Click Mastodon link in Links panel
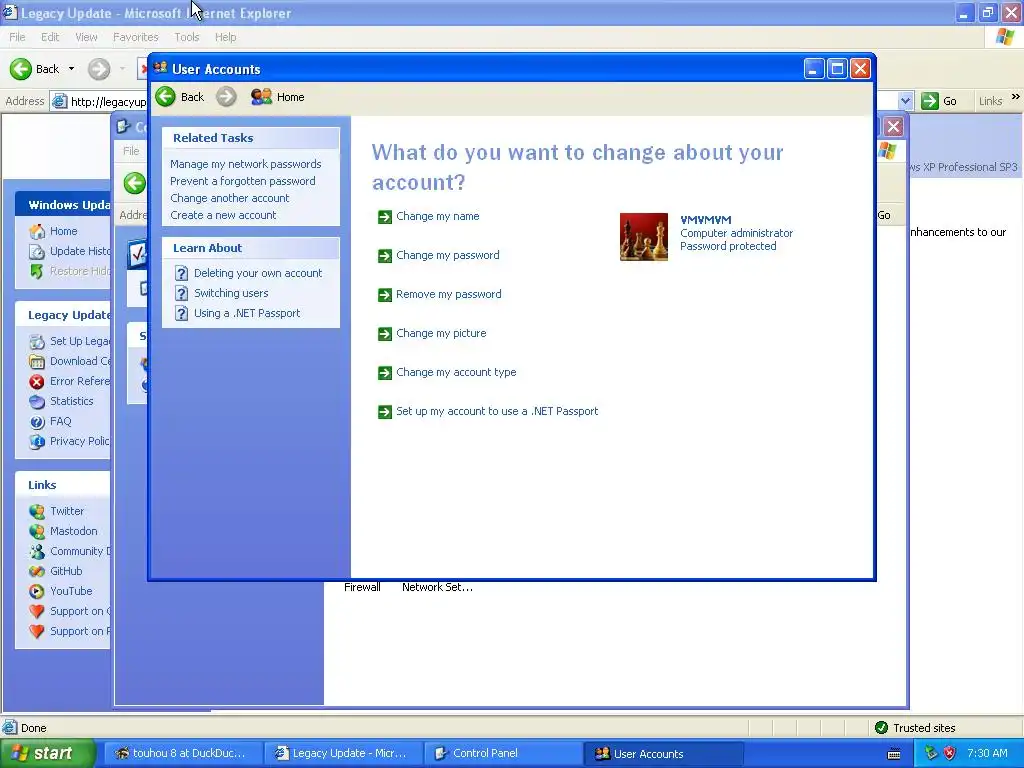 74,532
